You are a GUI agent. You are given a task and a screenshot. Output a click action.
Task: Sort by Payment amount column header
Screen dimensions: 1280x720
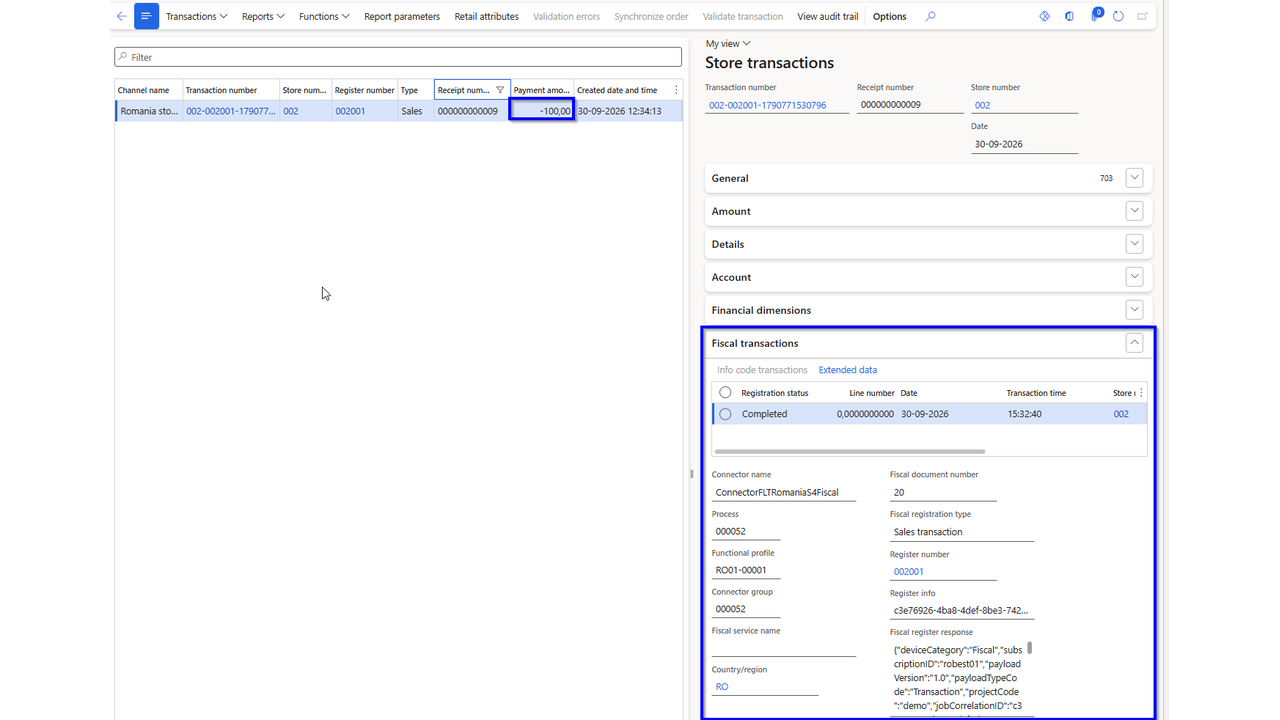coord(541,90)
